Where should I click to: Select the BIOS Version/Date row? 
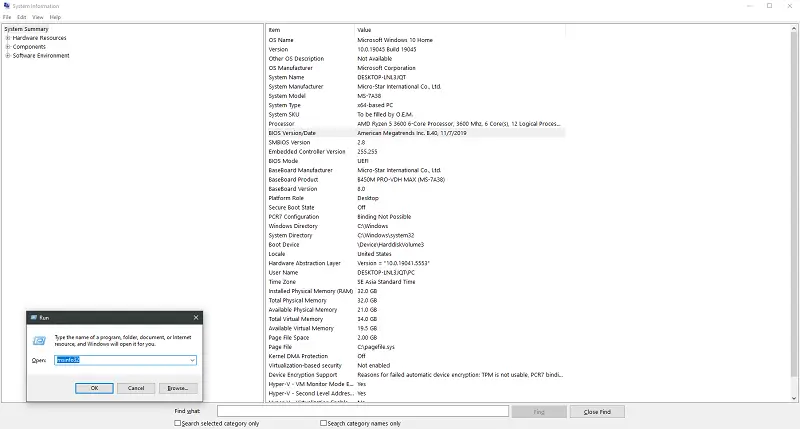[x=292, y=132]
